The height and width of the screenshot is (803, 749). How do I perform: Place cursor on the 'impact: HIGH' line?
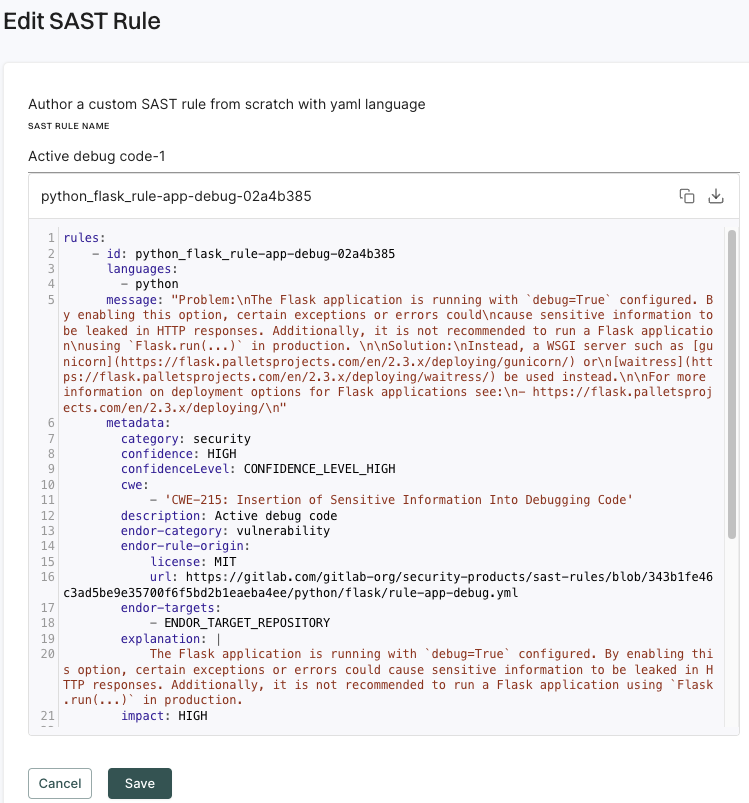(165, 716)
